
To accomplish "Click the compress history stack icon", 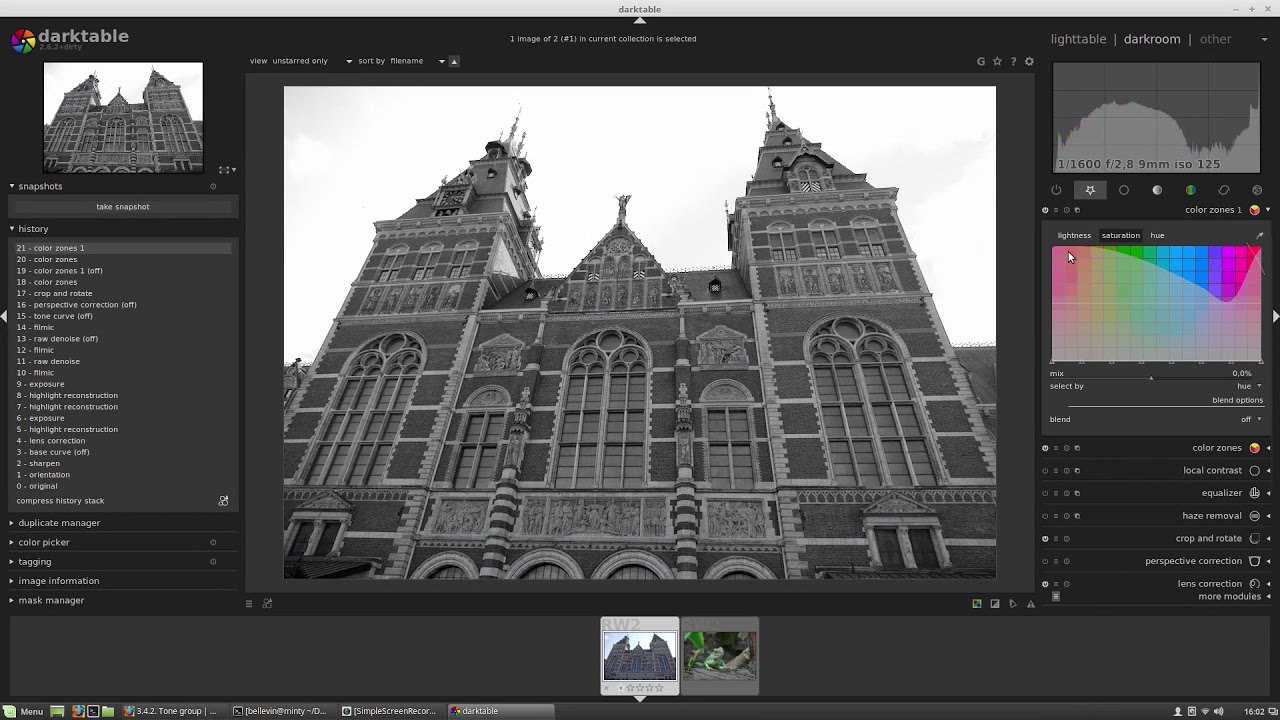I will (223, 501).
